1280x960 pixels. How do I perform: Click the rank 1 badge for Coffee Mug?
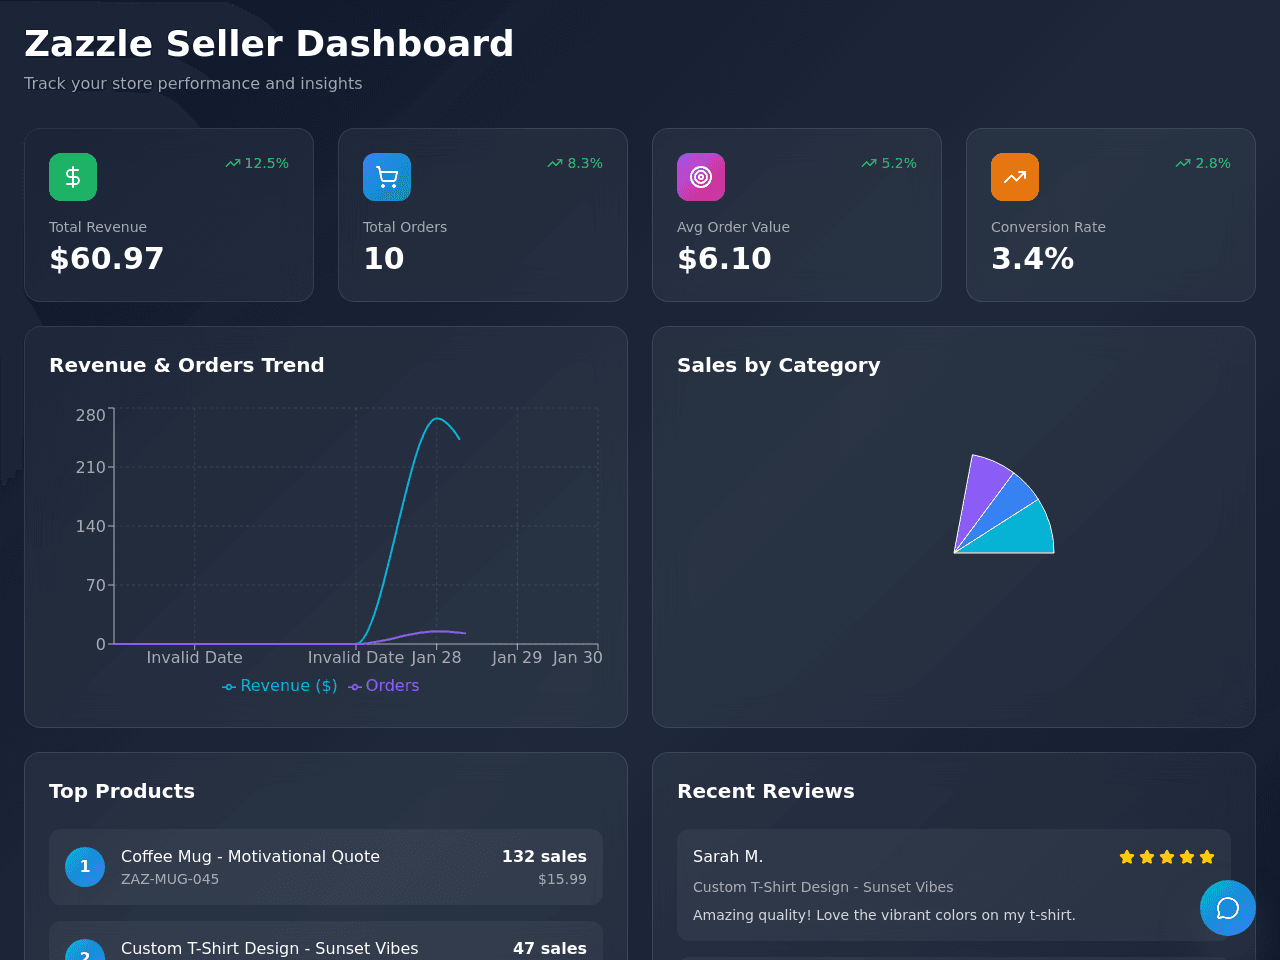tap(85, 867)
